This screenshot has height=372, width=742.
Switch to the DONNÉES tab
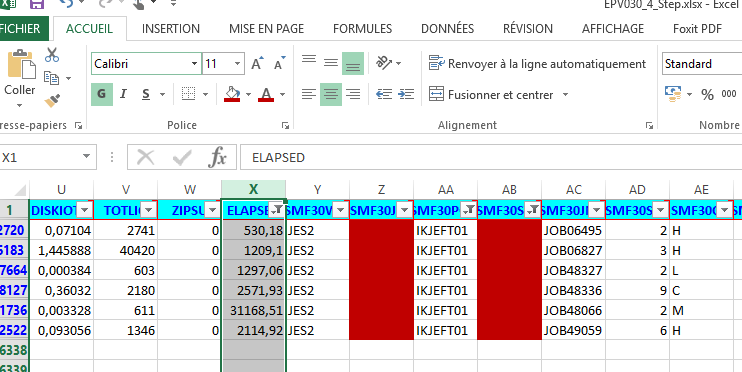click(x=448, y=29)
